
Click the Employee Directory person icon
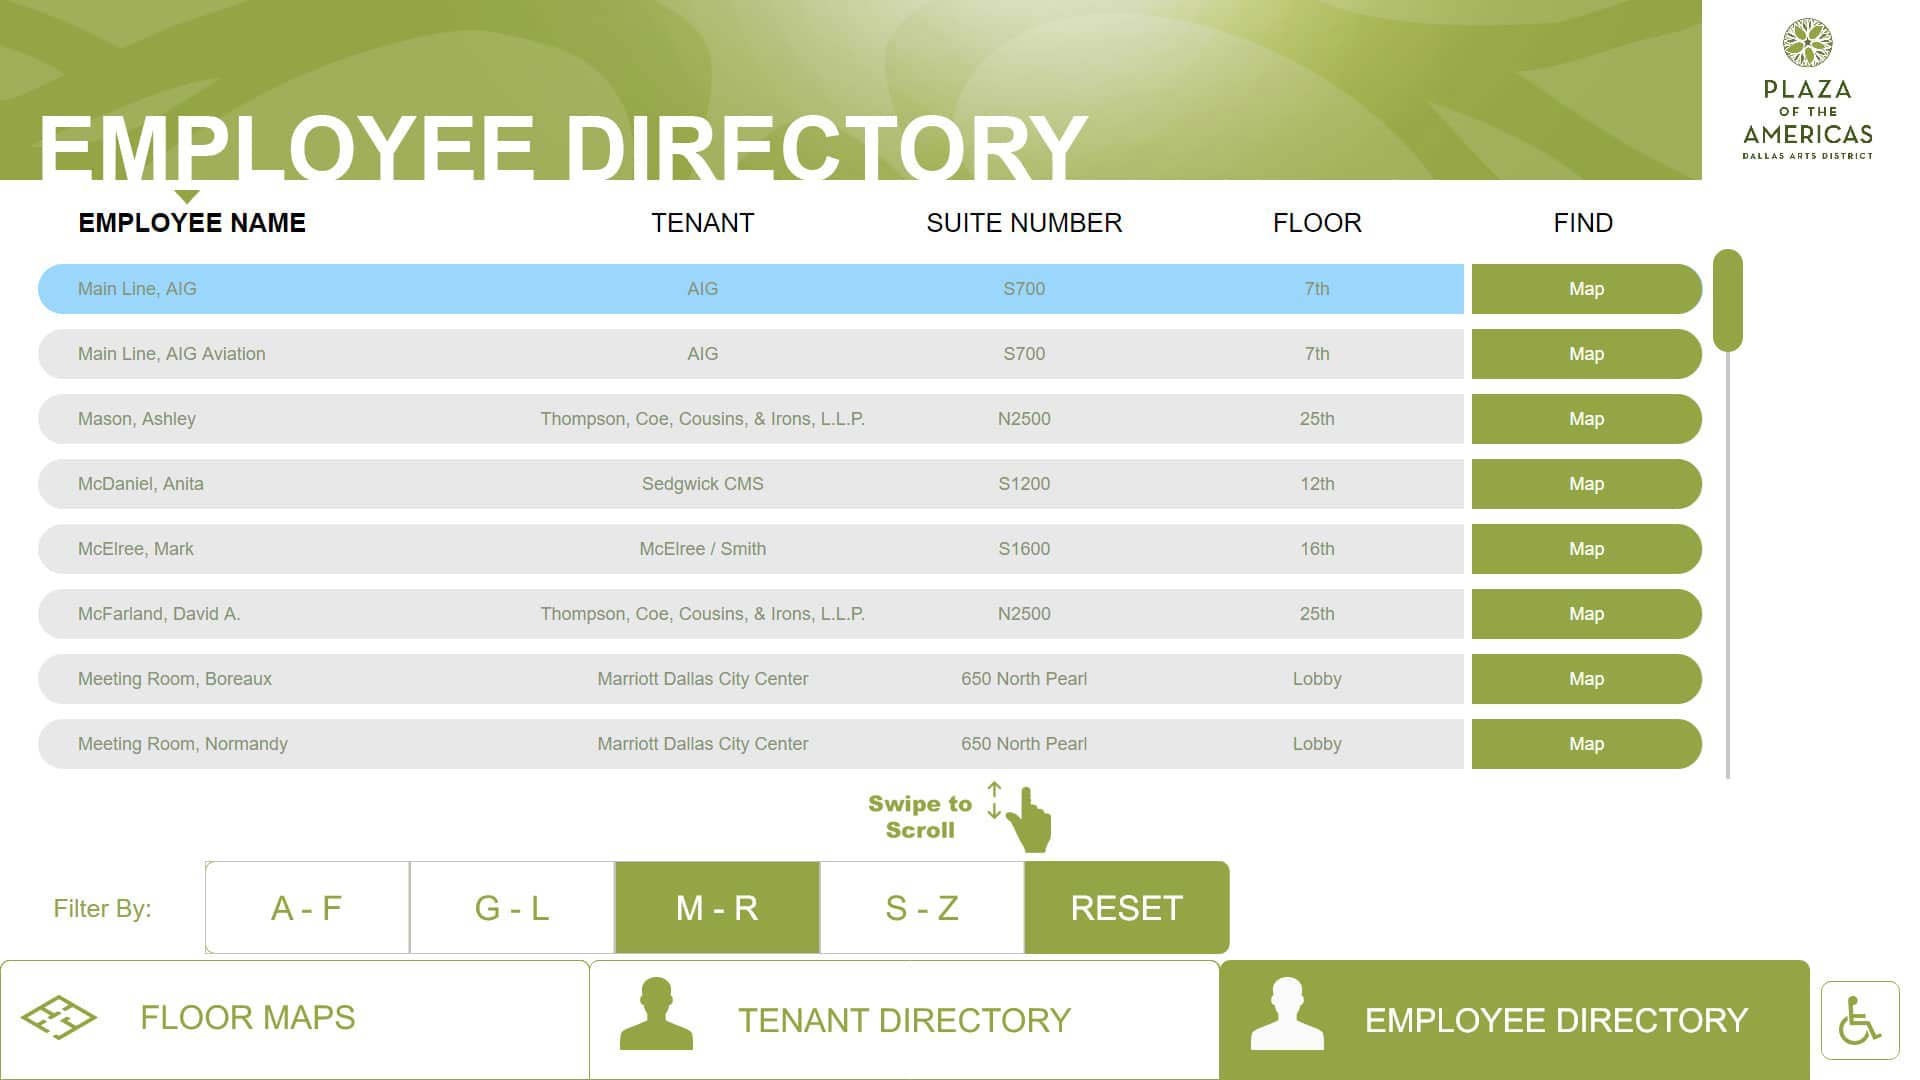pyautogui.click(x=1287, y=1014)
